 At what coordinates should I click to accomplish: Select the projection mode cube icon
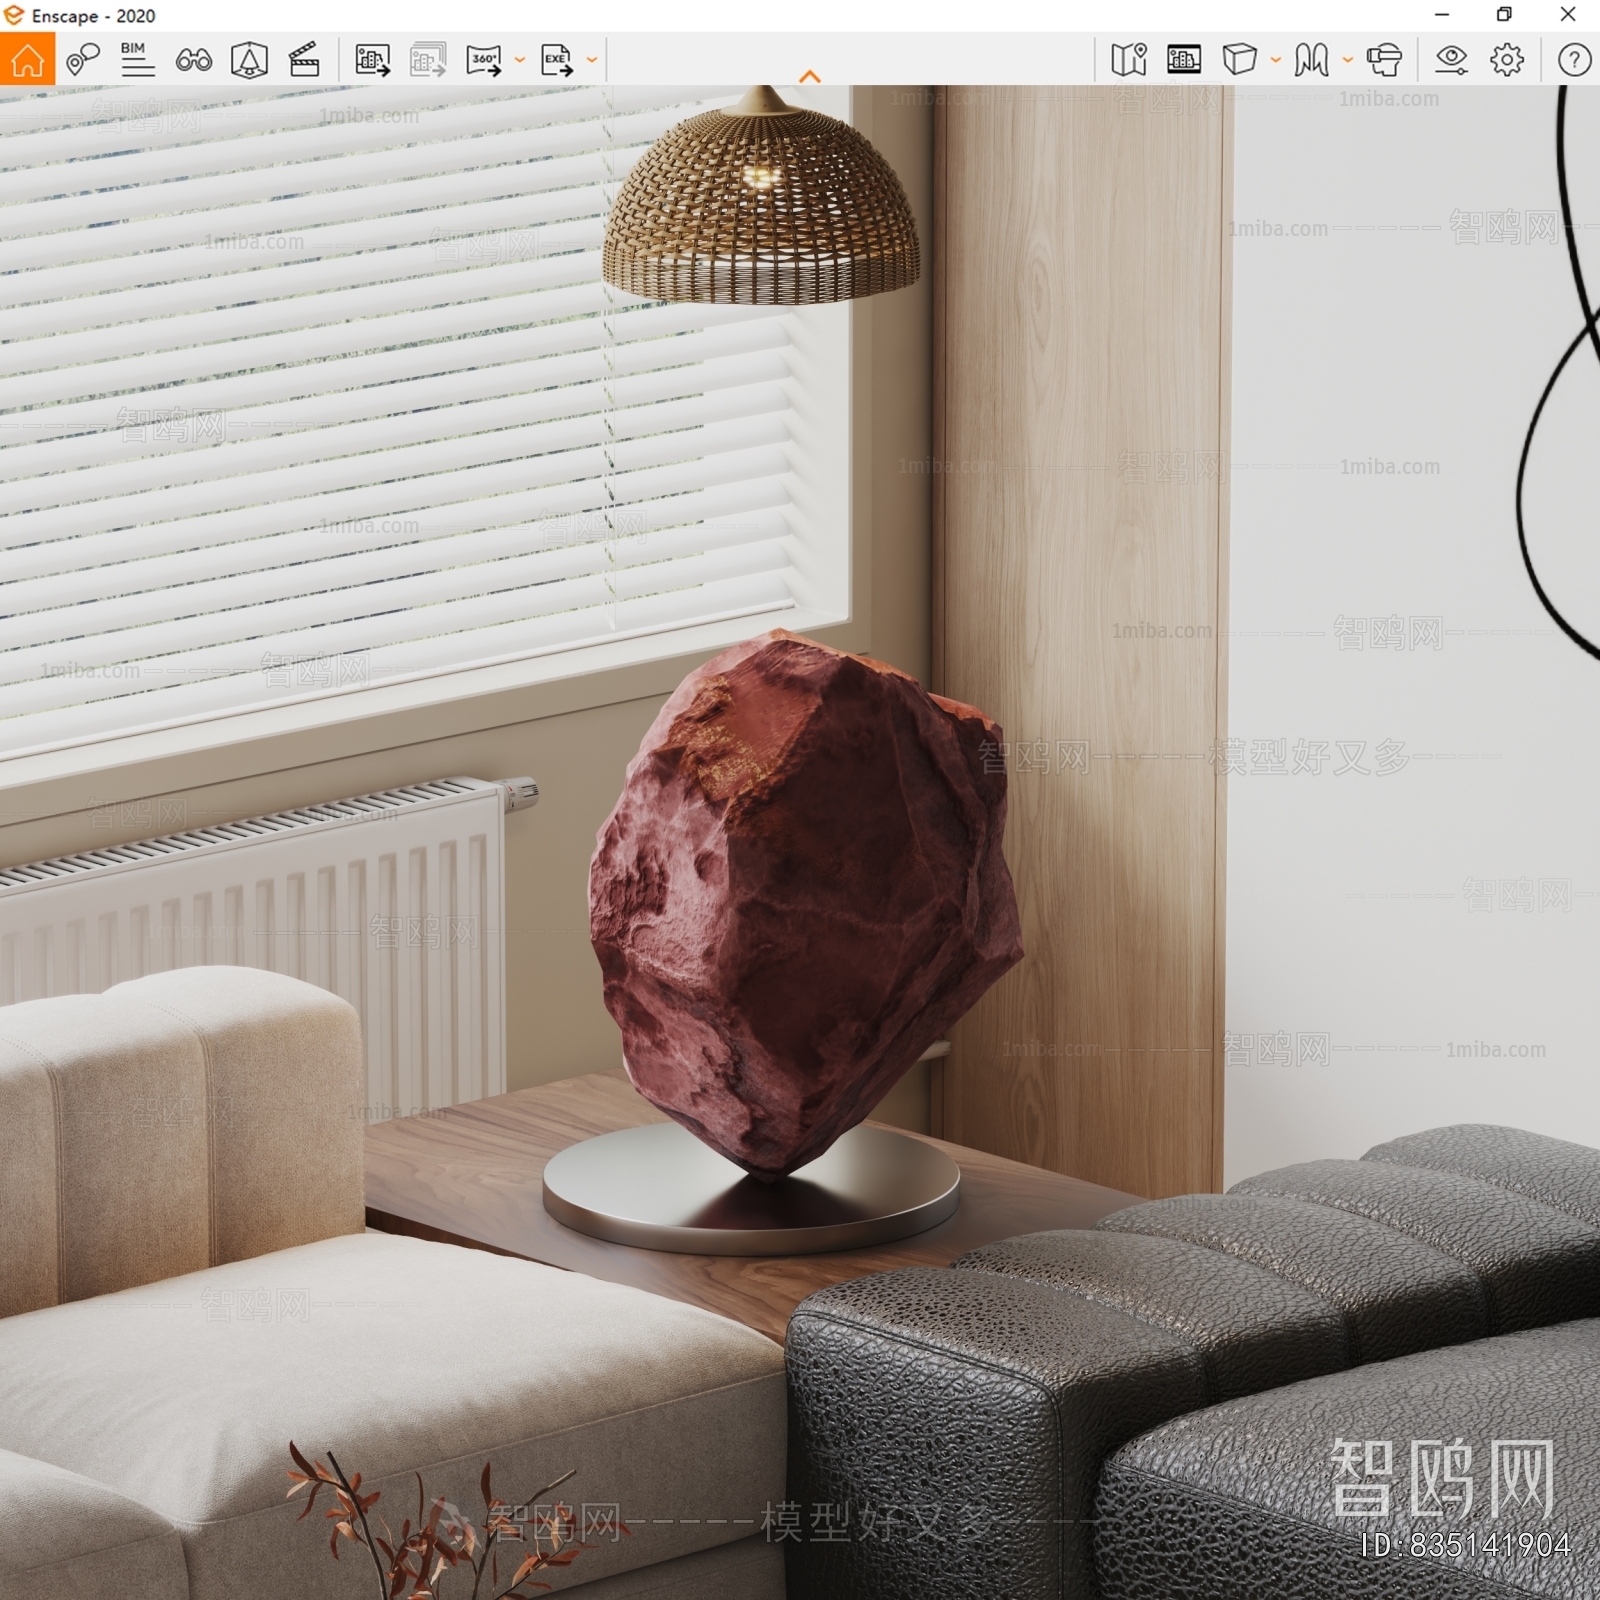point(1239,60)
